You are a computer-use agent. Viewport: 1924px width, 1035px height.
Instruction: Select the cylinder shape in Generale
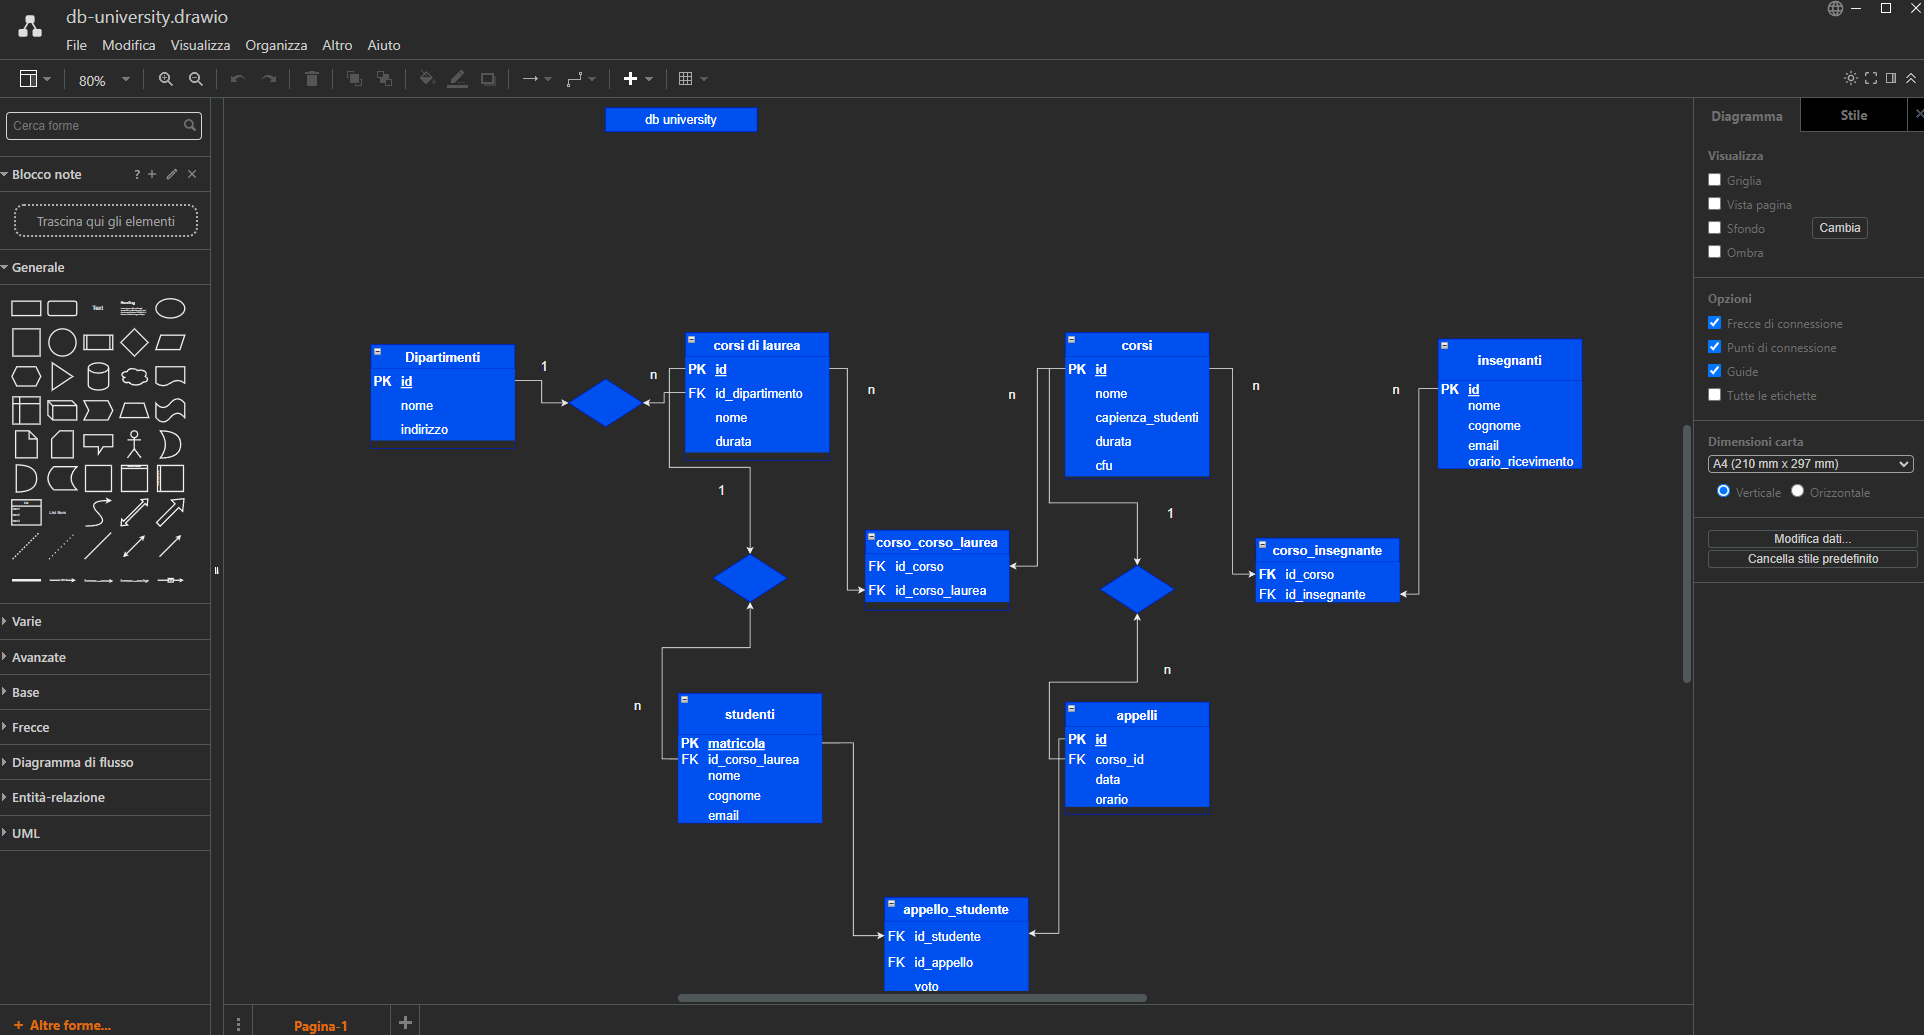point(98,376)
